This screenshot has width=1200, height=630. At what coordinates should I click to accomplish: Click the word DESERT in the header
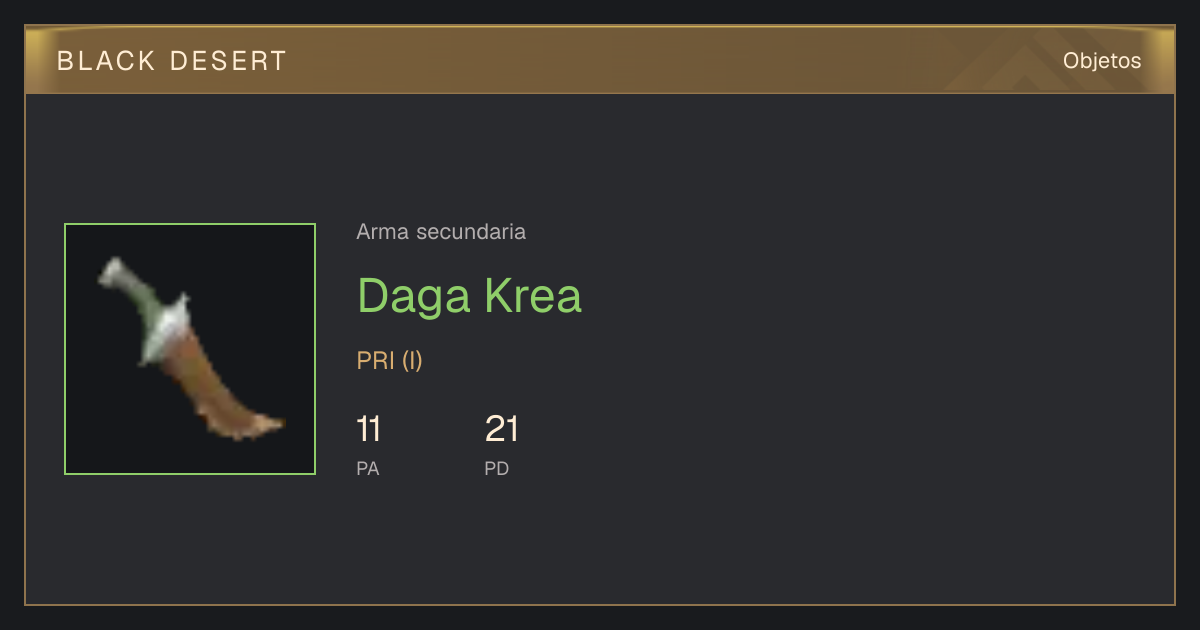pos(228,61)
